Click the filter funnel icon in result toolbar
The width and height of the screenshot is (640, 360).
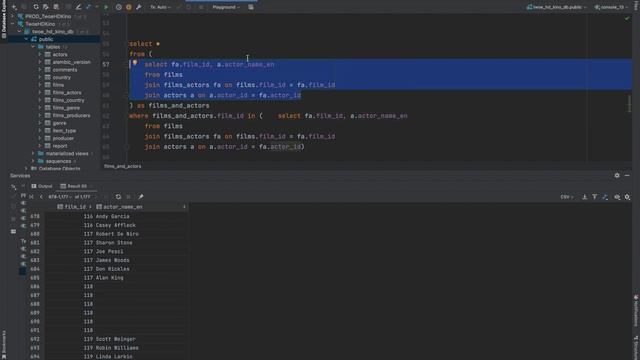tap(595, 197)
